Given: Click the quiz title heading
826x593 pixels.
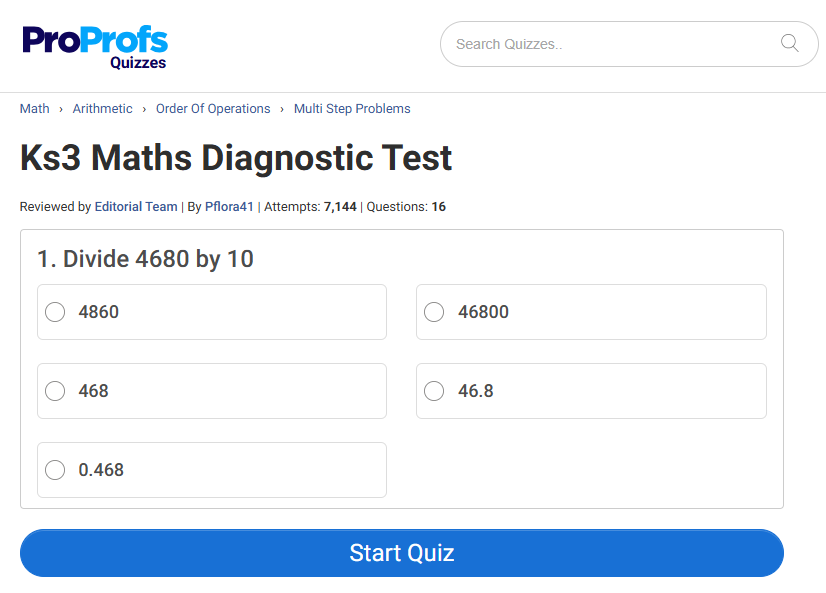Looking at the screenshot, I should tap(236, 158).
